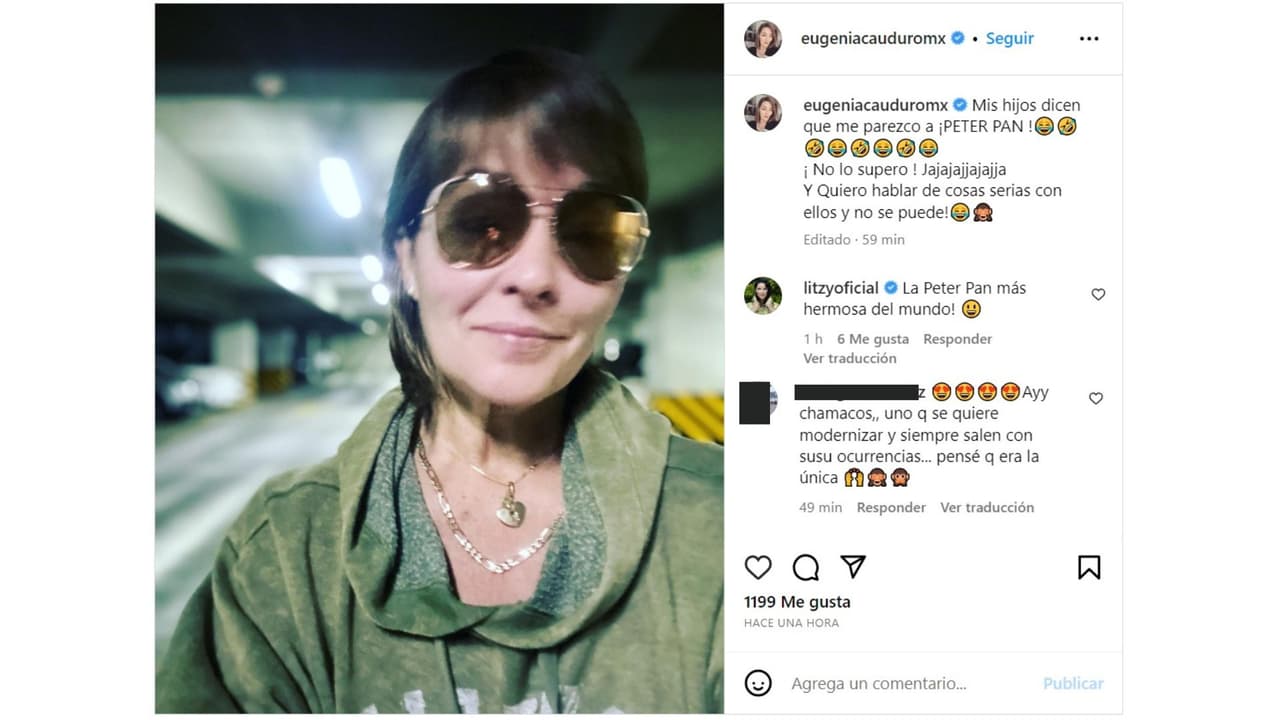
Task: Click the Seguir button
Action: [x=1010, y=38]
